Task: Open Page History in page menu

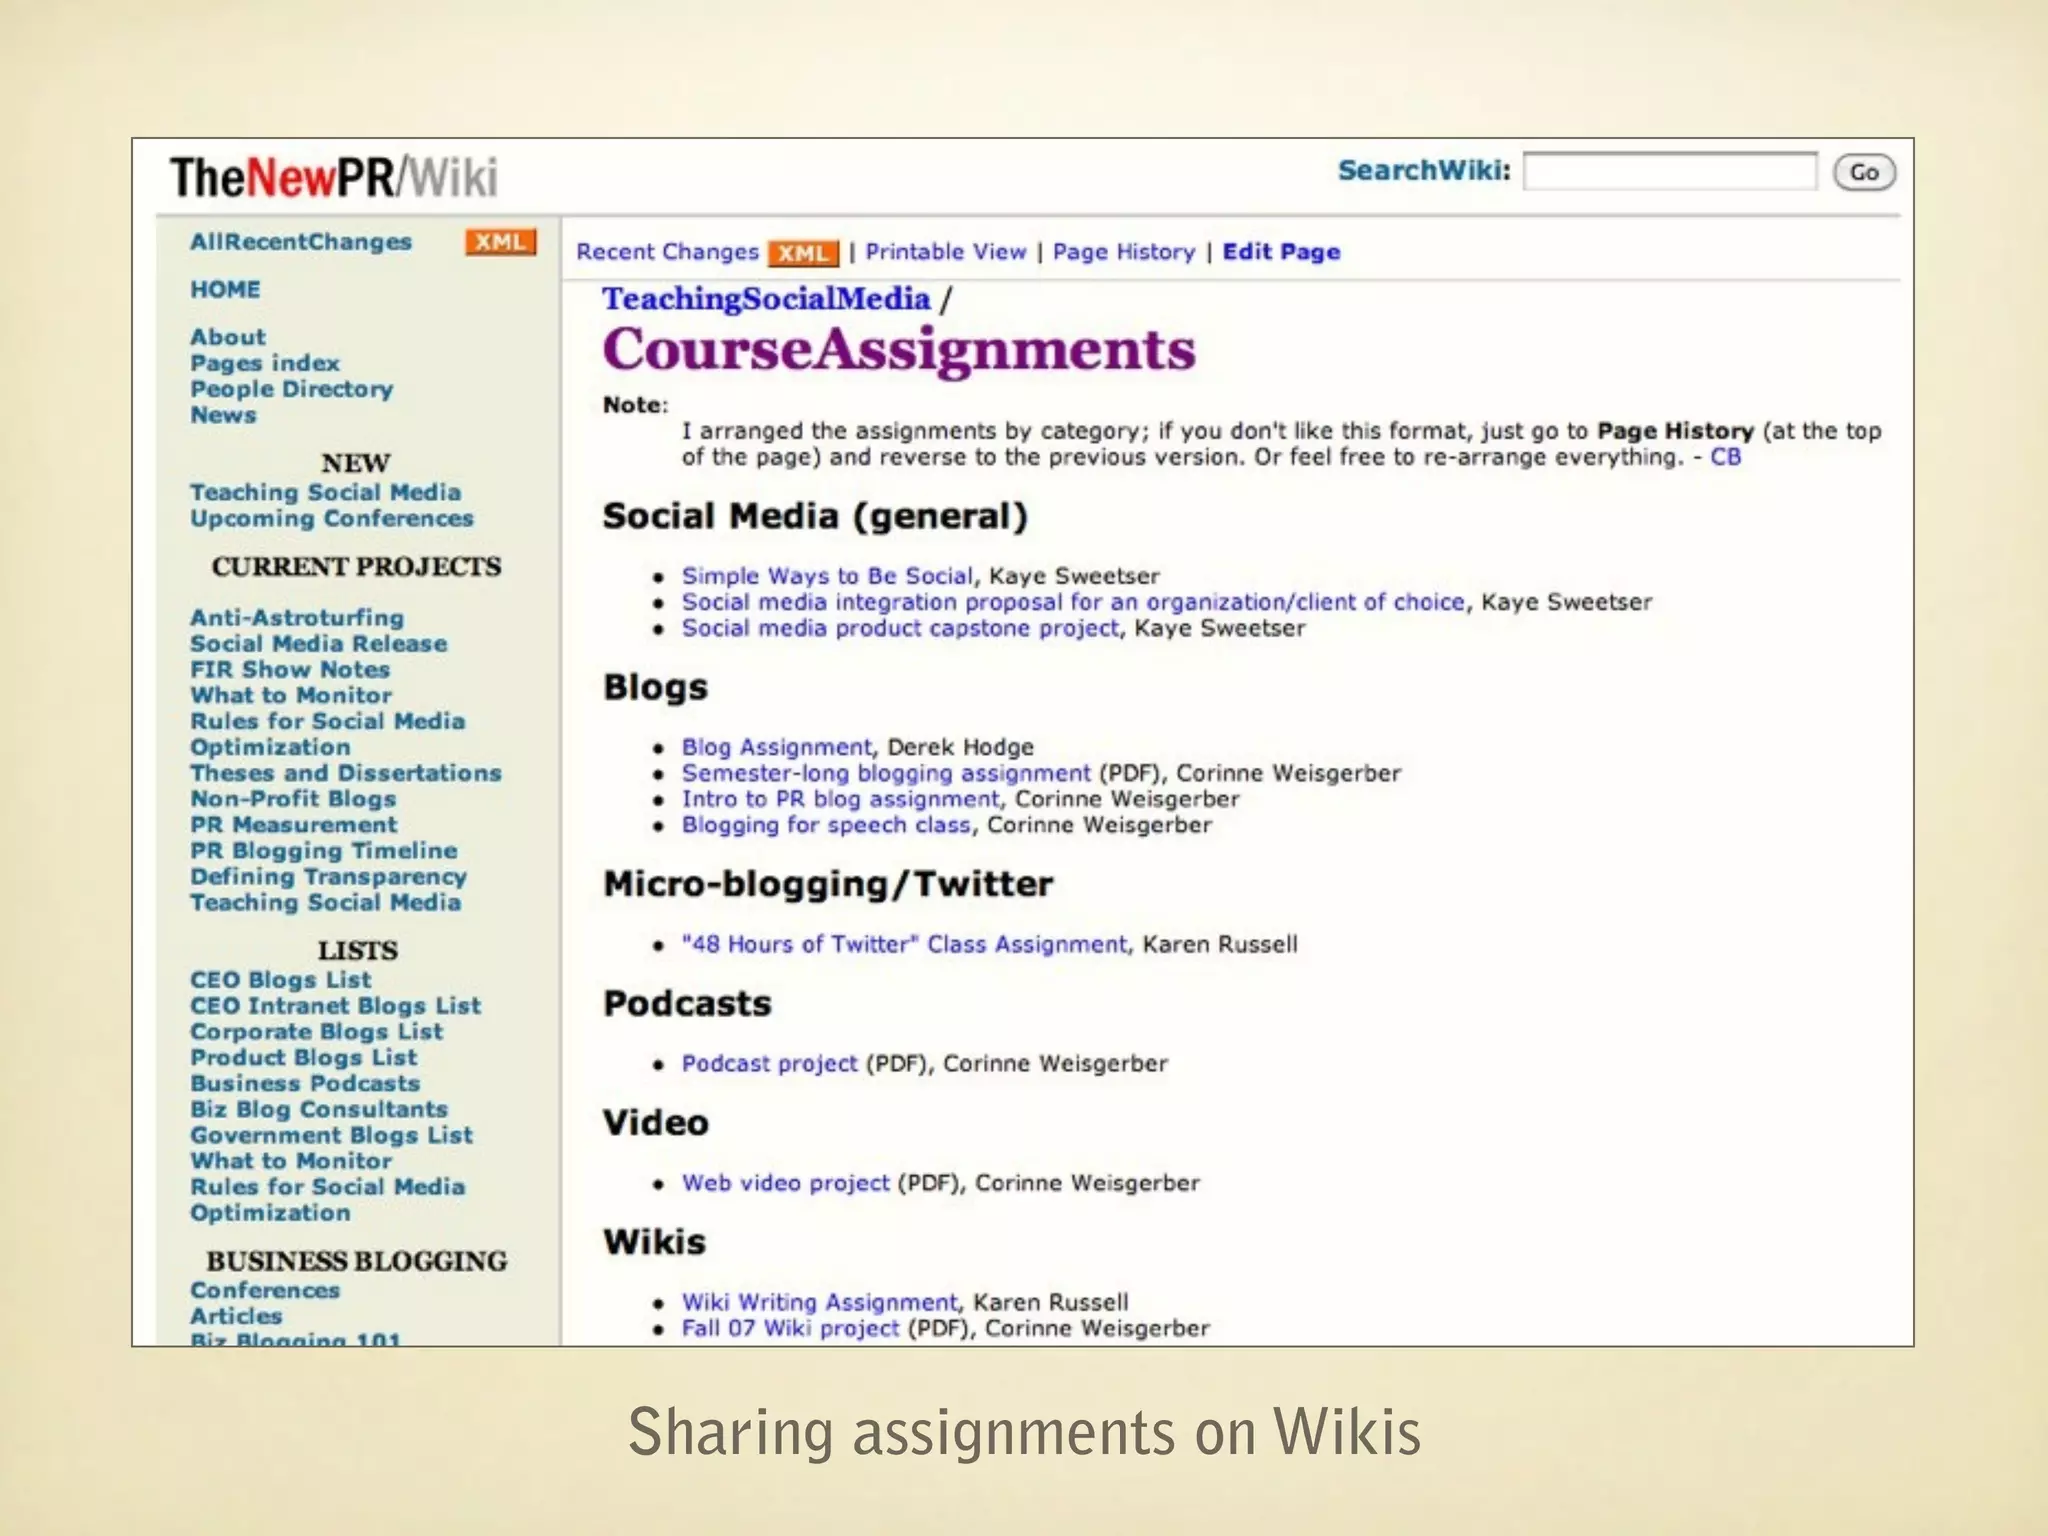Action: pyautogui.click(x=1124, y=252)
